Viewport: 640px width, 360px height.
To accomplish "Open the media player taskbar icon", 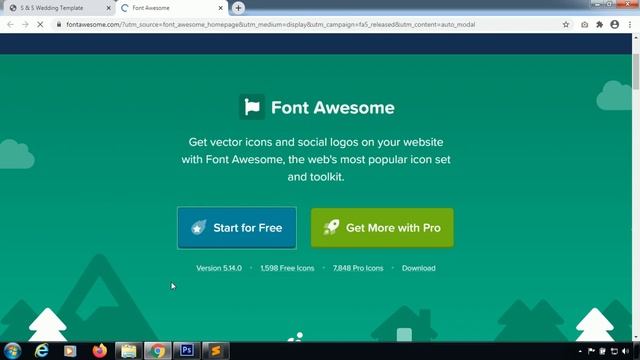I will (70, 351).
